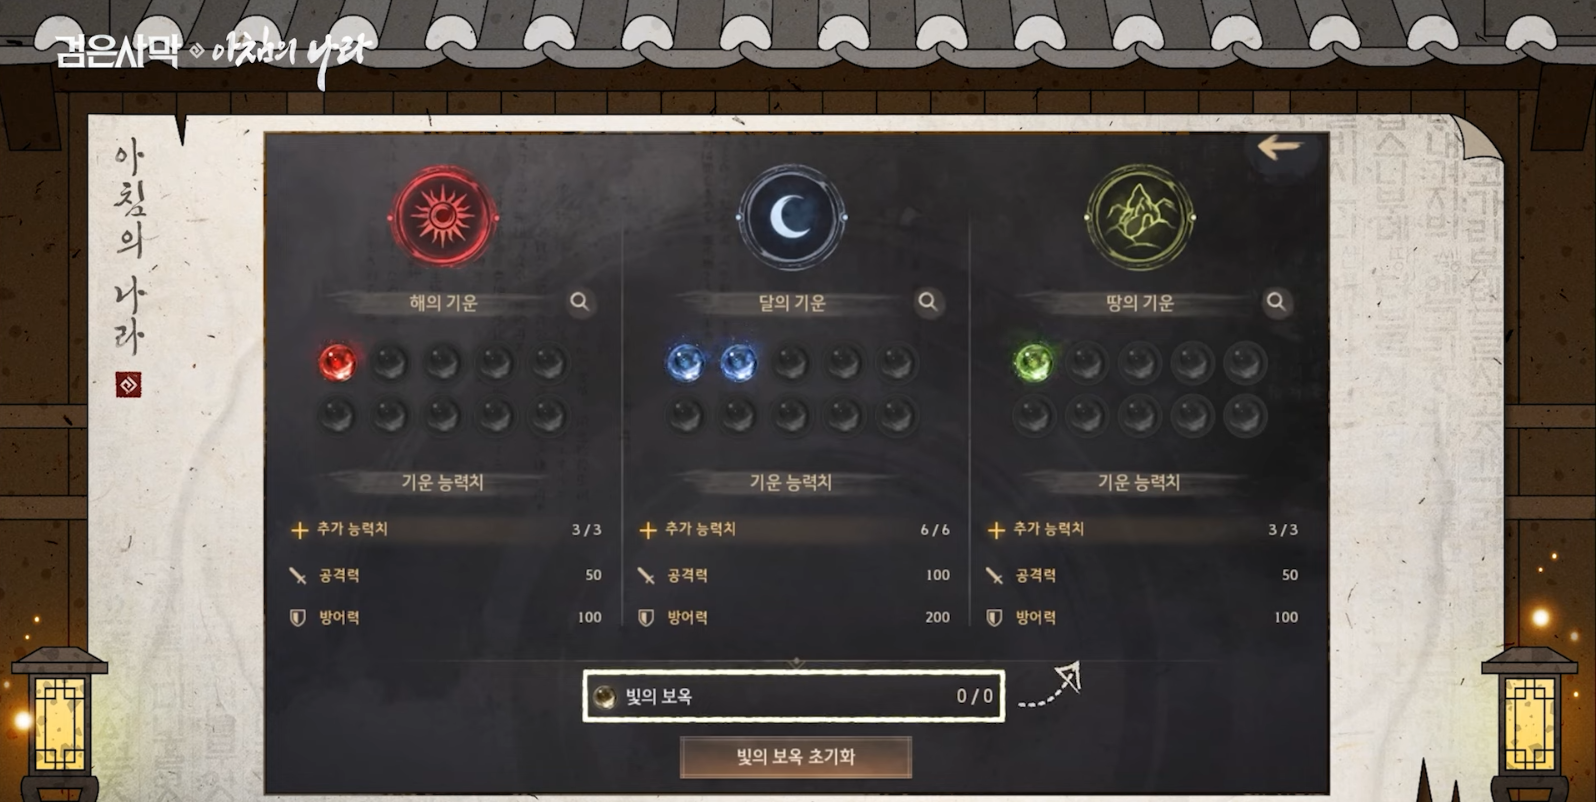The width and height of the screenshot is (1596, 802).
Task: Go back using the arrow icon
Action: (x=1279, y=148)
